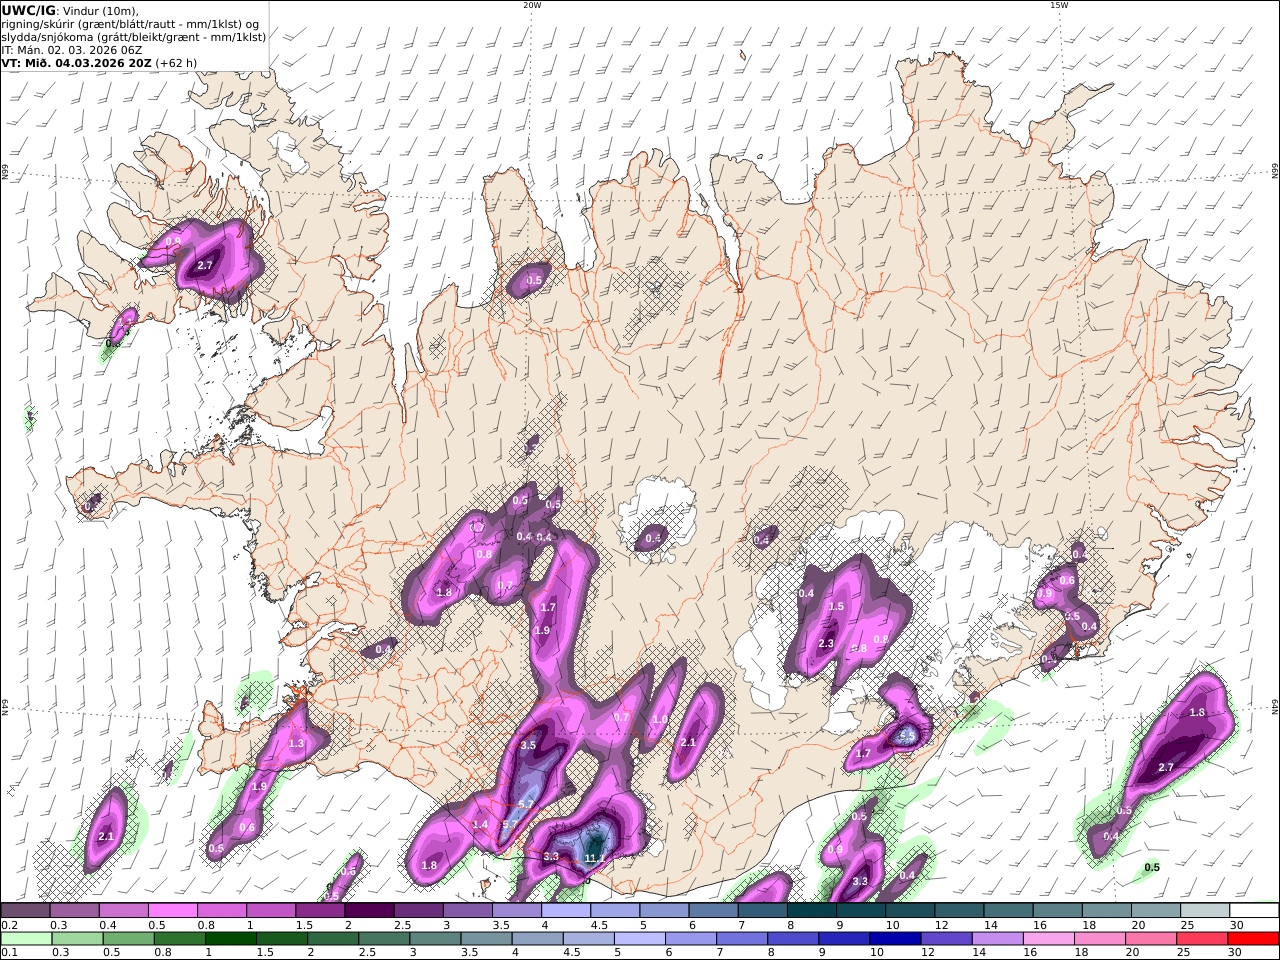
Task: Click the bright magenta '0.5' swatch in snow legend
Action: click(172, 910)
